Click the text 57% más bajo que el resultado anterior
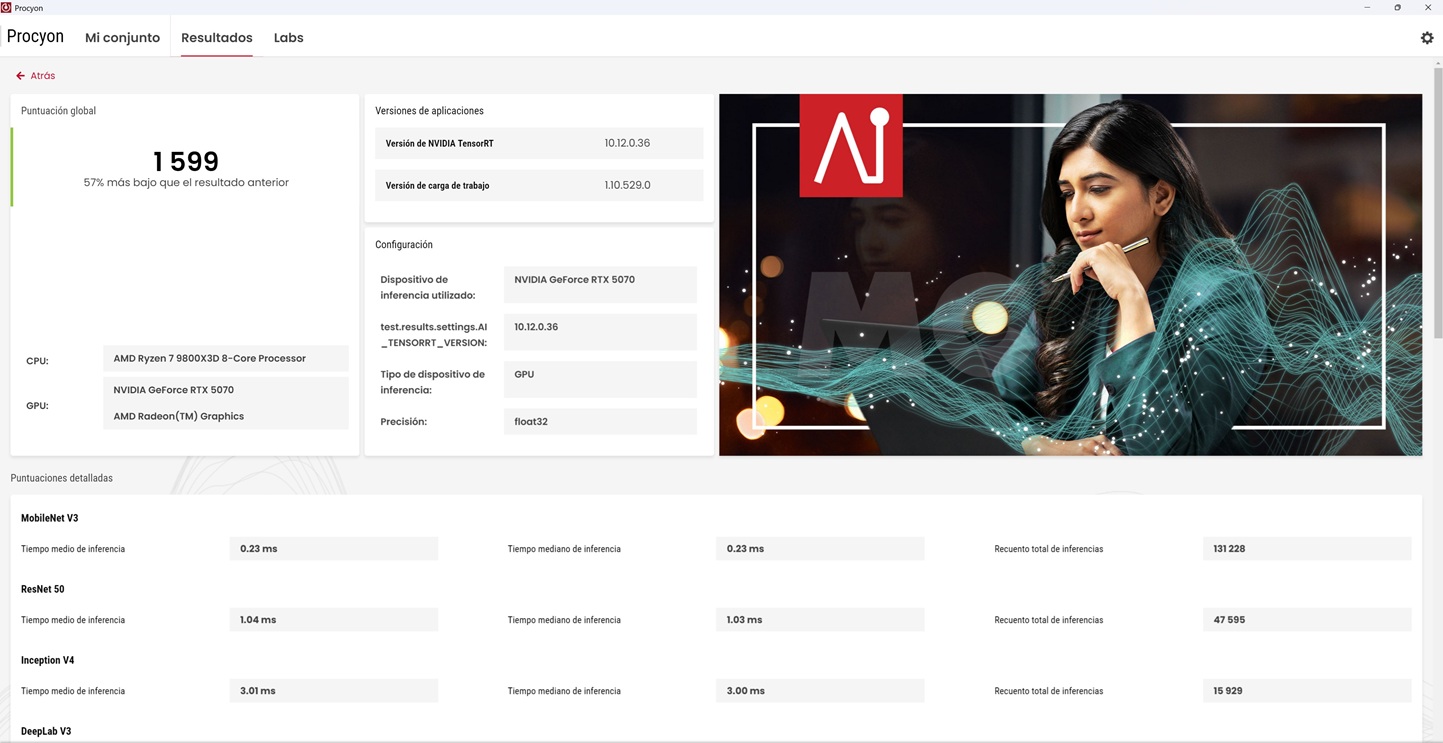The height and width of the screenshot is (743, 1443). (186, 183)
